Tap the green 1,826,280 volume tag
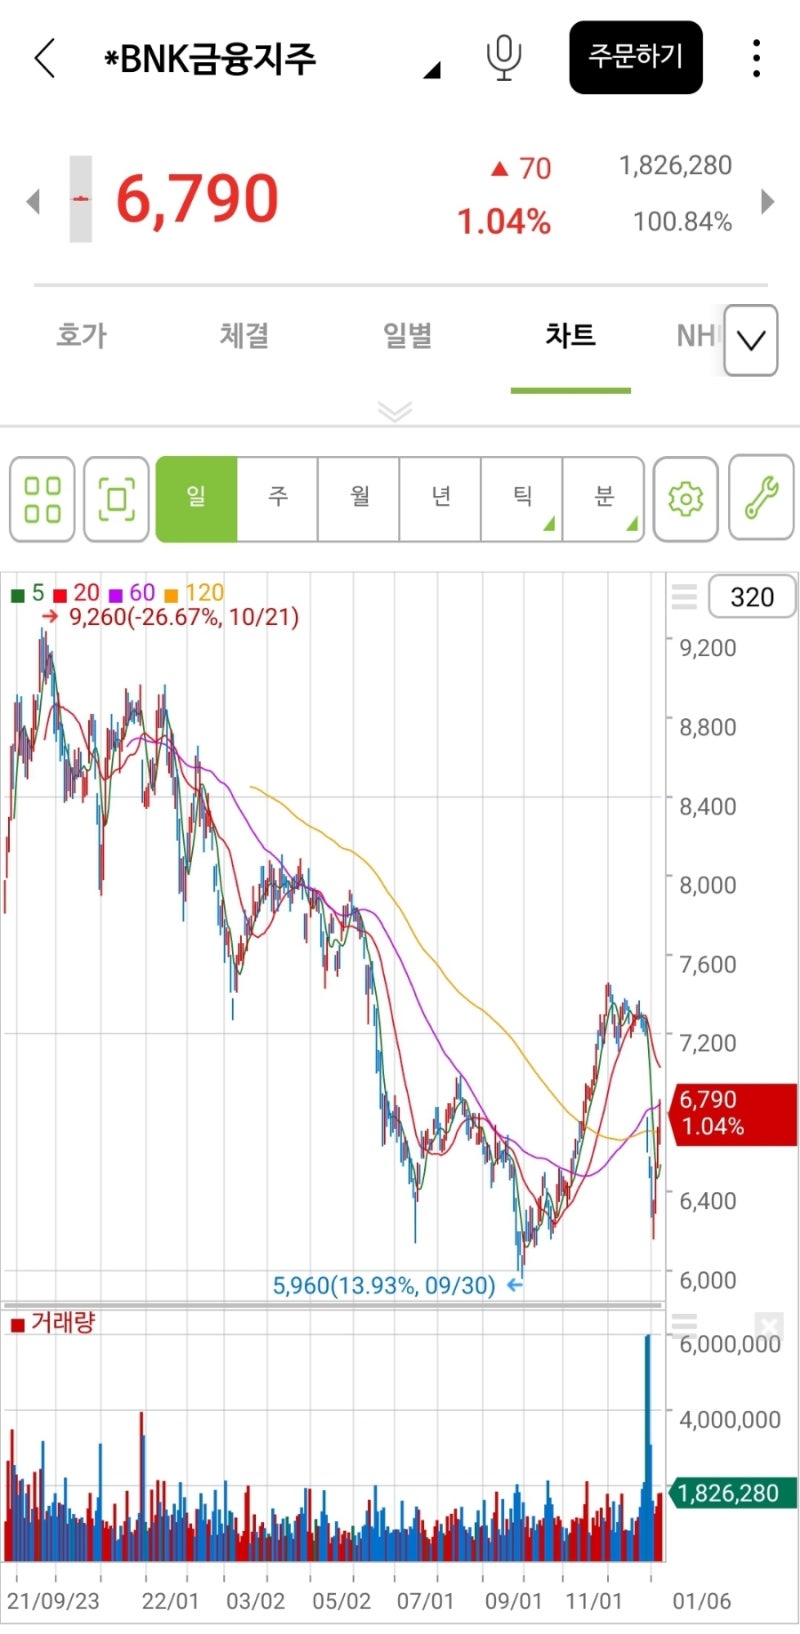The image size is (800, 1634). [x=732, y=1493]
